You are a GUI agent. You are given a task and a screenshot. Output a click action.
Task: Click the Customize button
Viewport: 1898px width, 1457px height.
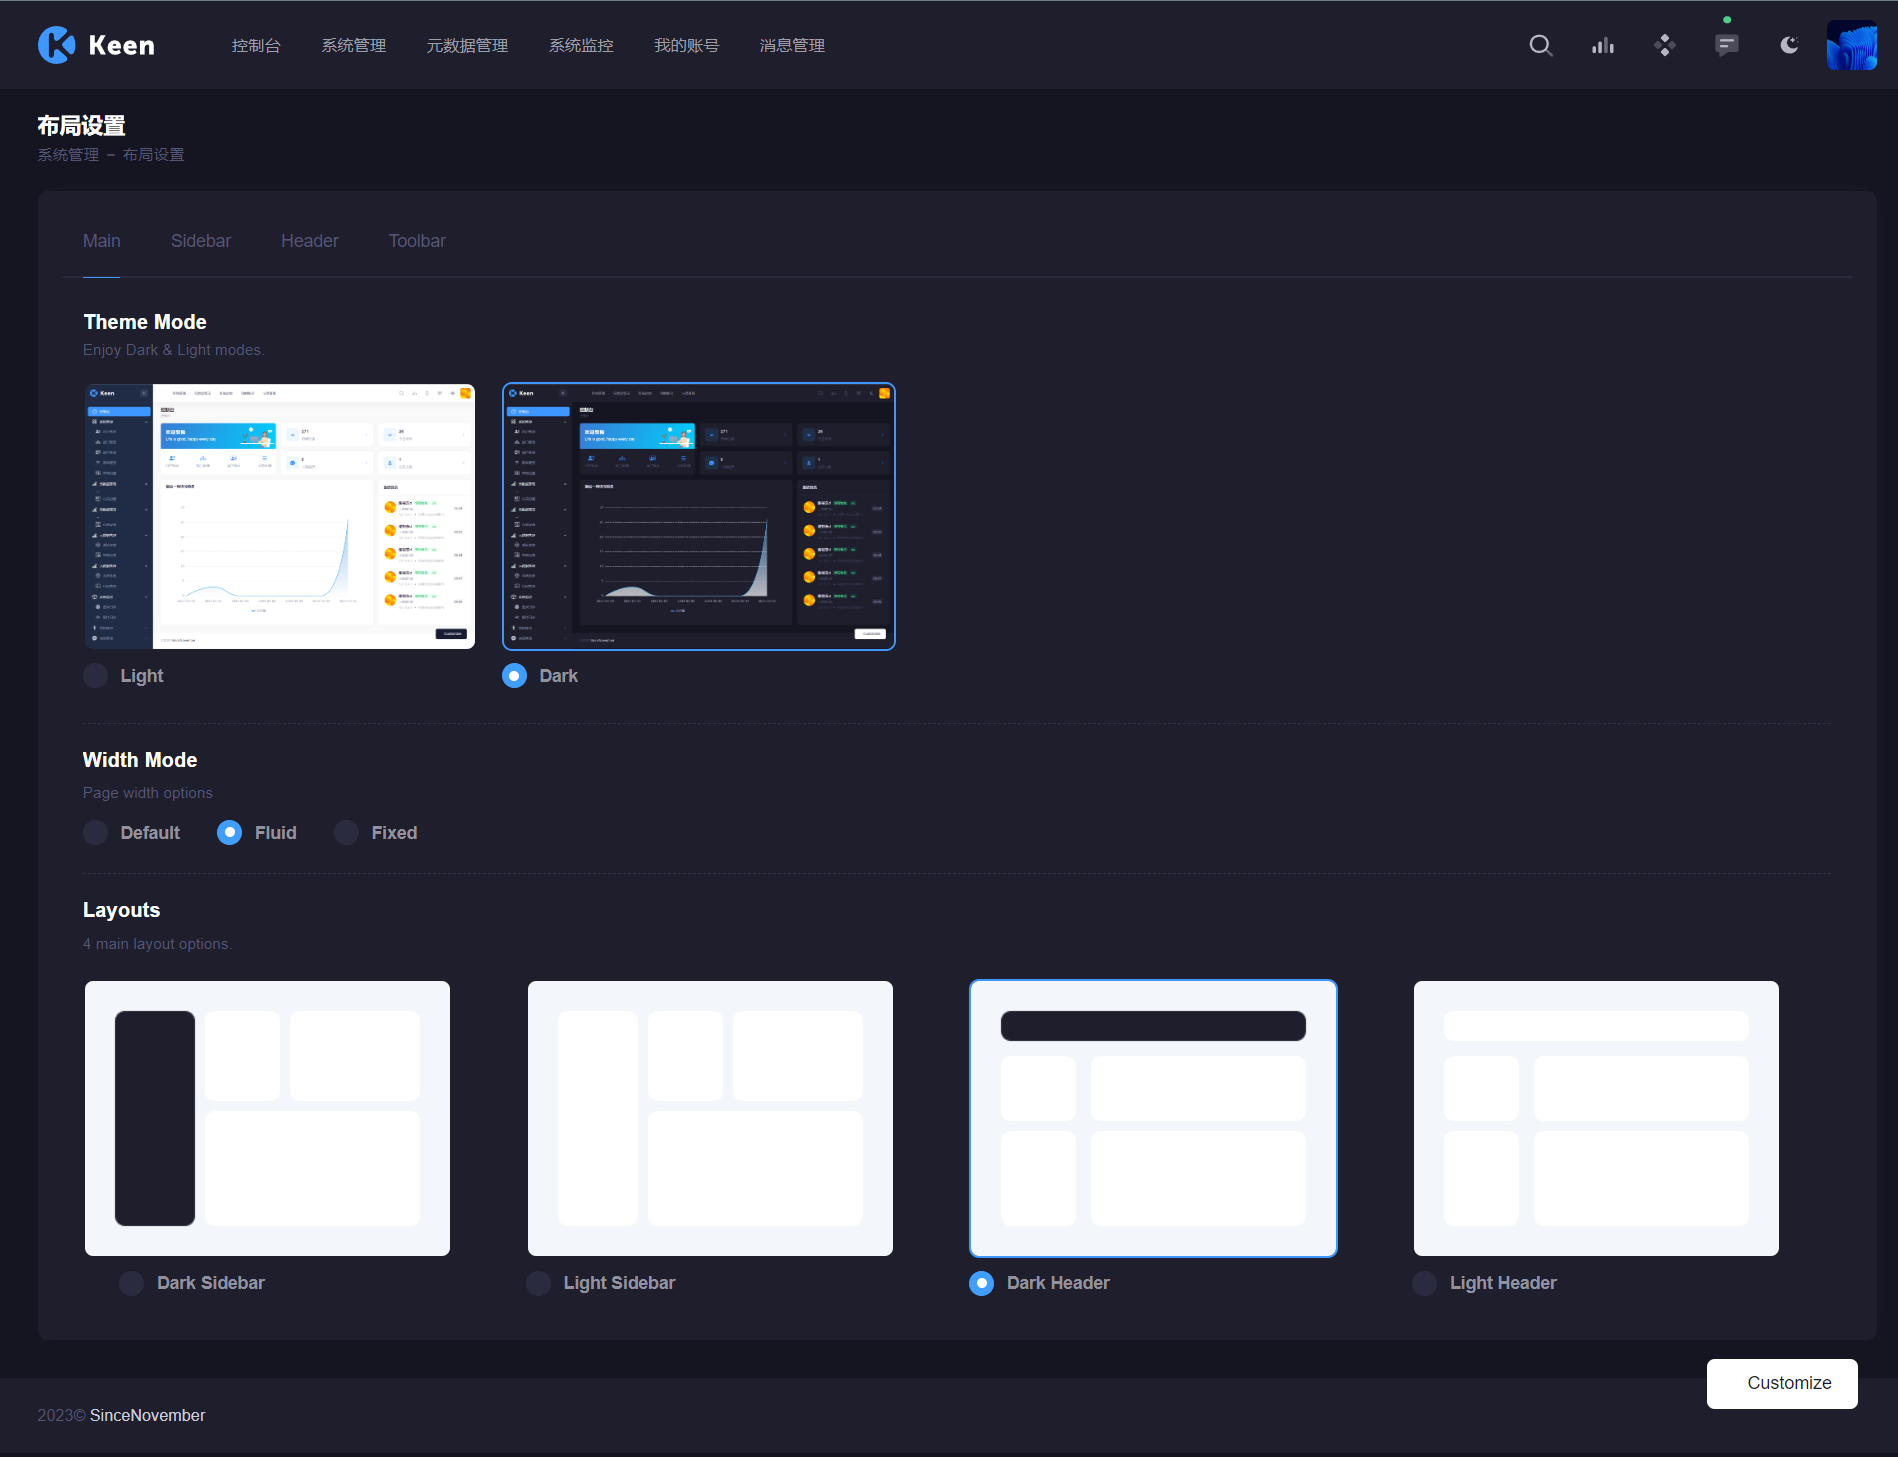pos(1781,1383)
